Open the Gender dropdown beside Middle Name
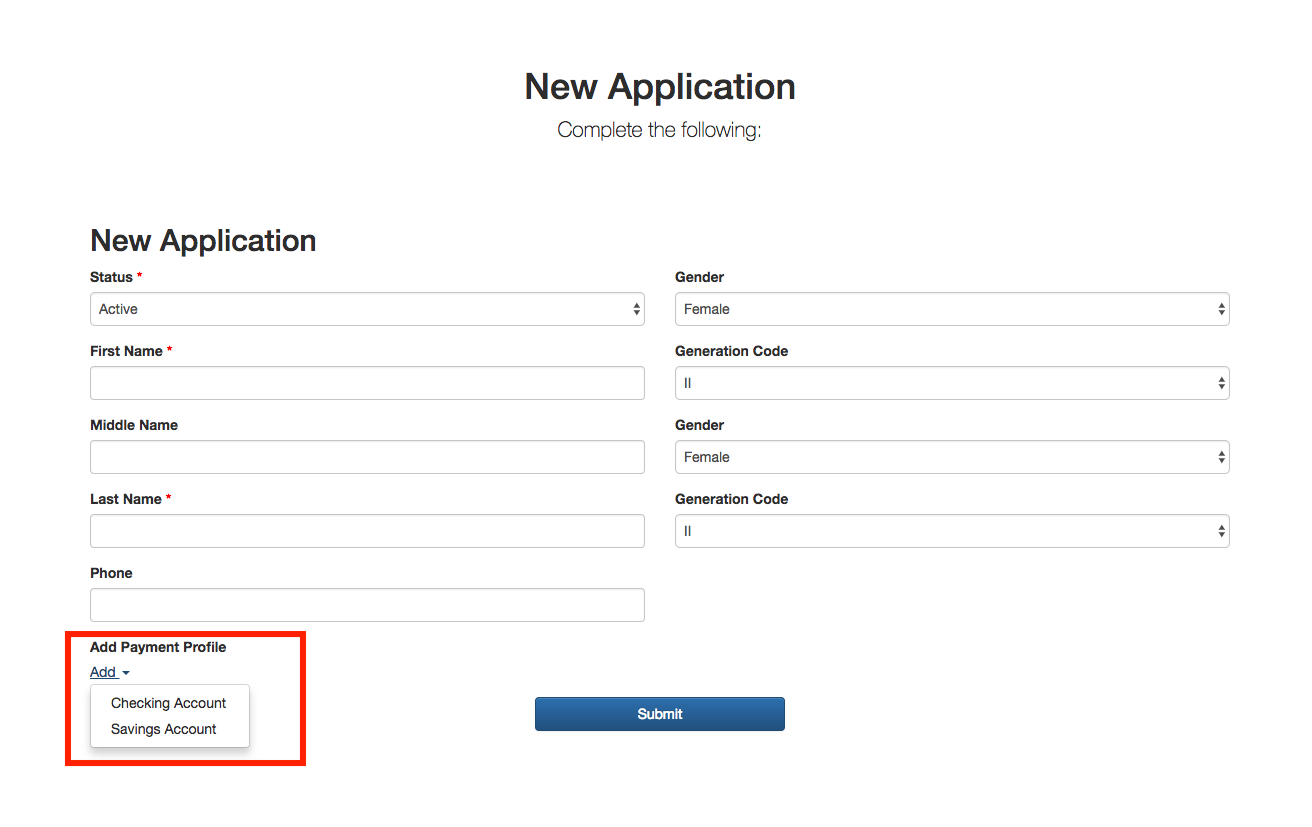The image size is (1312, 827). pyautogui.click(x=952, y=457)
